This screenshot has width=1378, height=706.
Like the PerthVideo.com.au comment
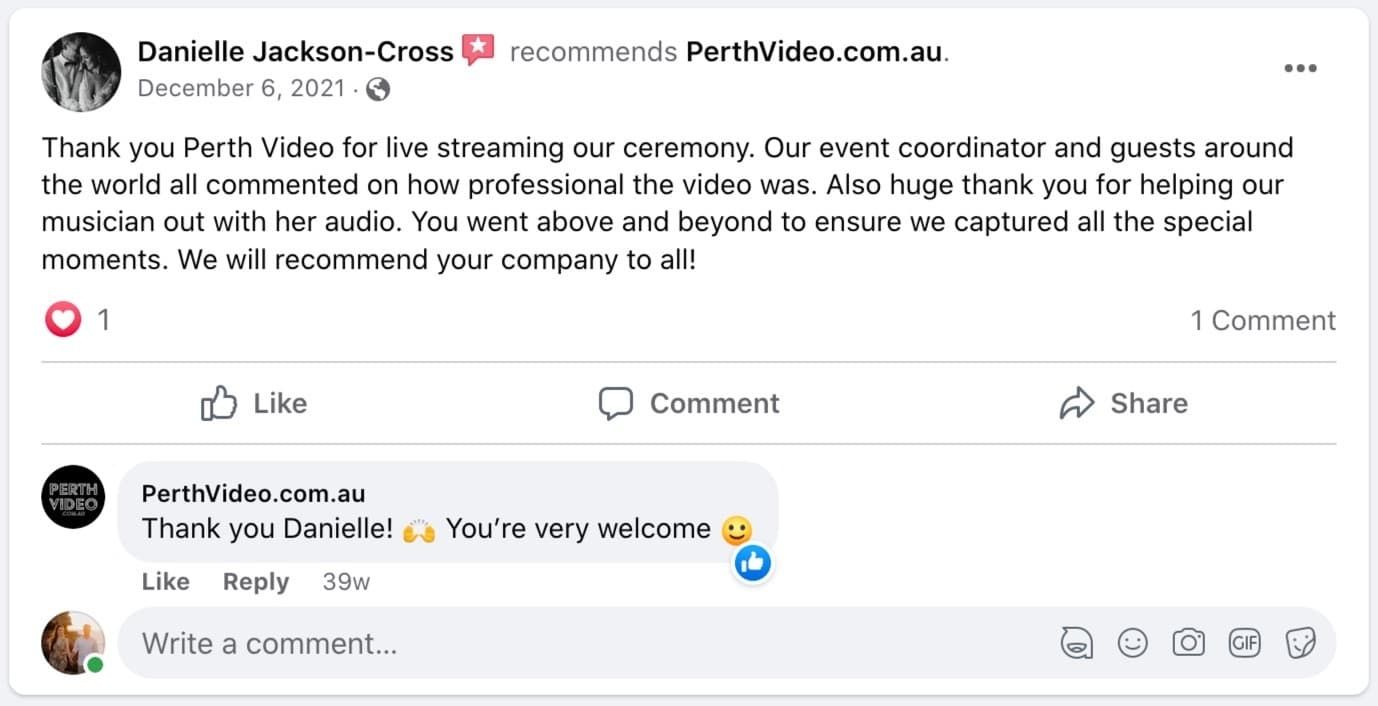coord(165,582)
